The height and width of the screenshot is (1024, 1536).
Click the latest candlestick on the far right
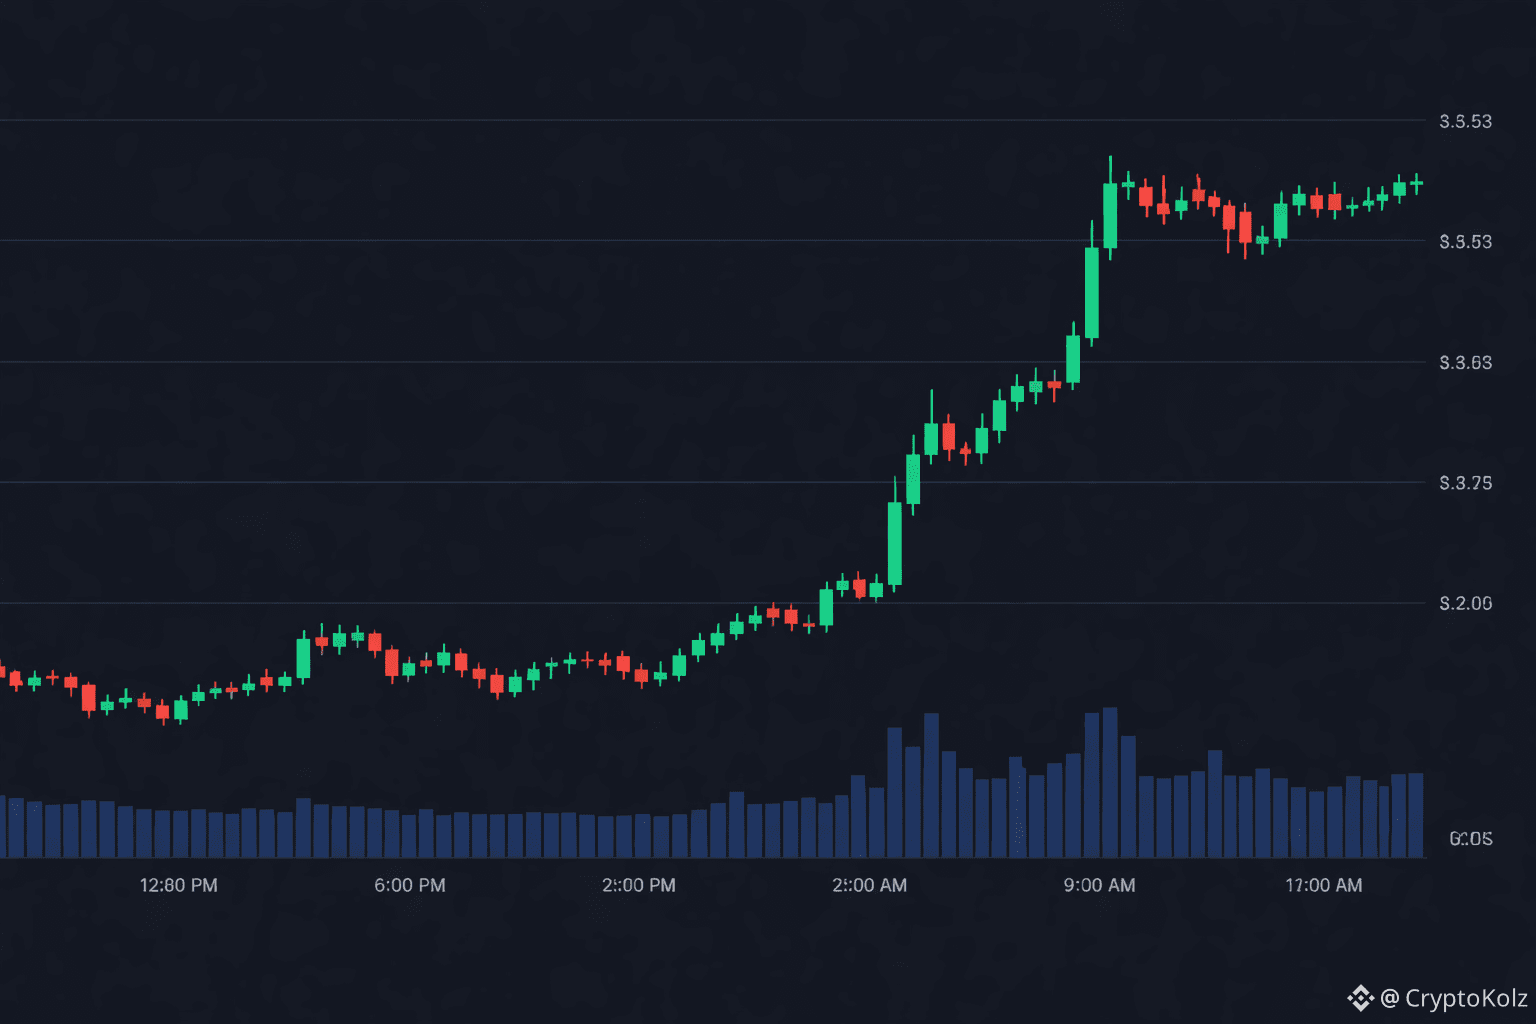click(x=1418, y=185)
